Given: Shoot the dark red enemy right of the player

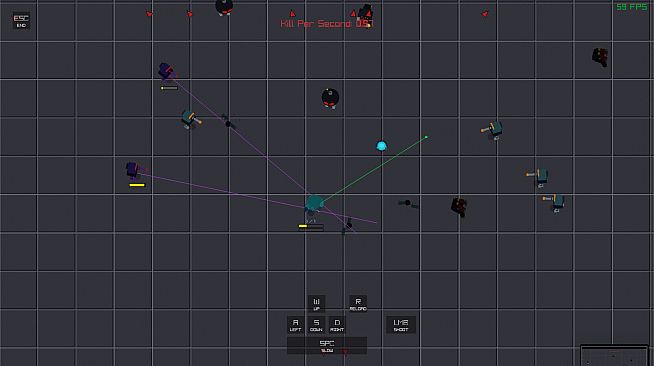Looking at the screenshot, I should [x=459, y=207].
